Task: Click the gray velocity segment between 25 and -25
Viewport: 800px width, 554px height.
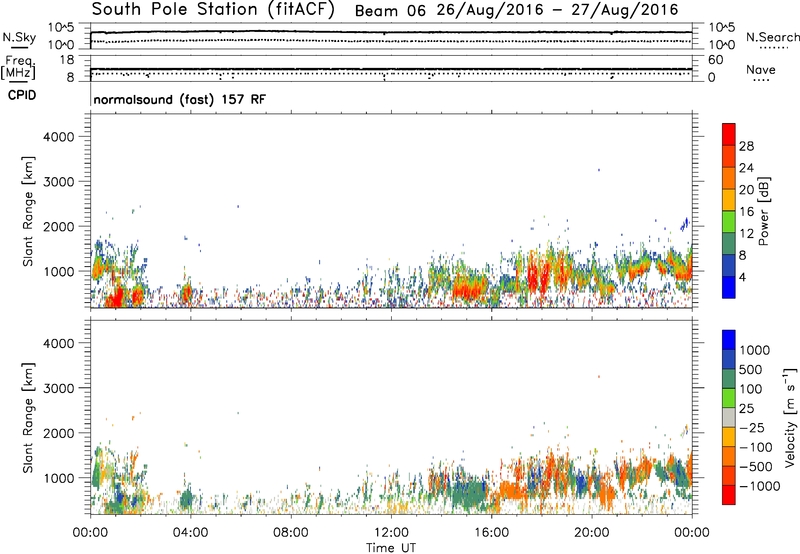Action: coord(729,418)
